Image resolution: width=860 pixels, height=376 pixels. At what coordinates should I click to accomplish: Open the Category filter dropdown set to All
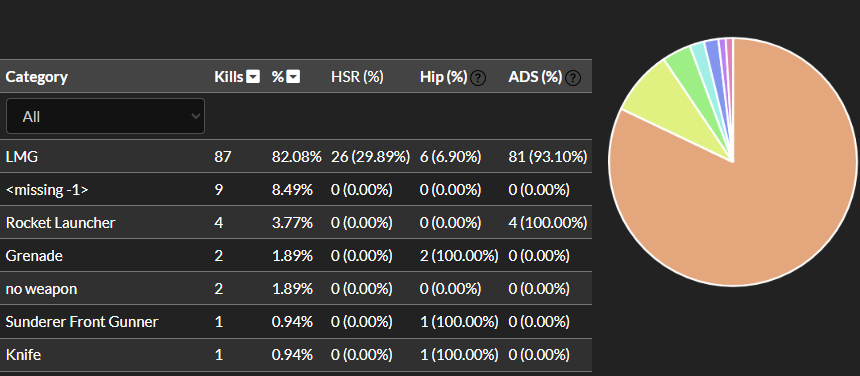tap(105, 116)
